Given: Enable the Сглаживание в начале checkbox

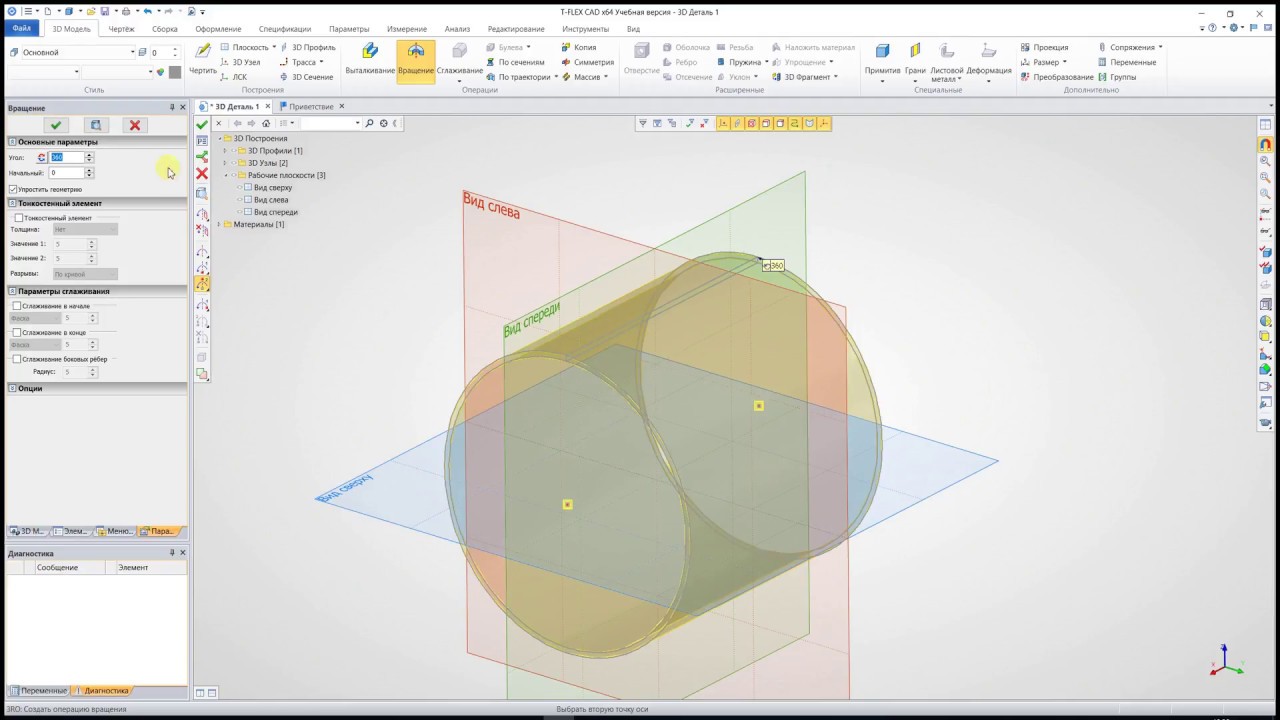Looking at the screenshot, I should (x=17, y=306).
